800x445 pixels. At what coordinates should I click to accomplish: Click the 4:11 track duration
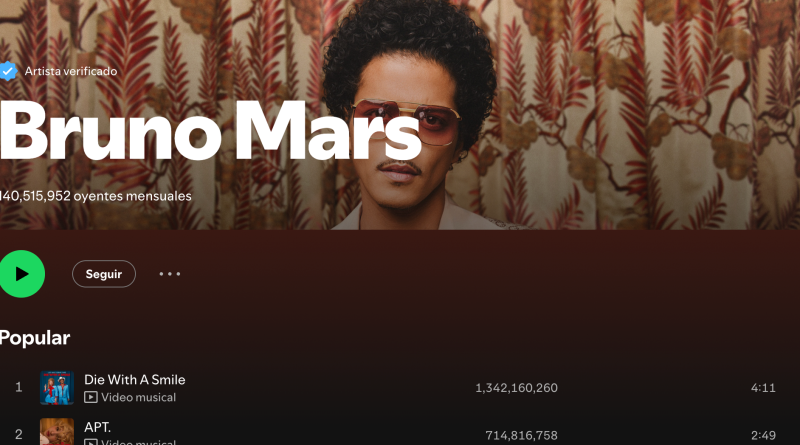763,388
